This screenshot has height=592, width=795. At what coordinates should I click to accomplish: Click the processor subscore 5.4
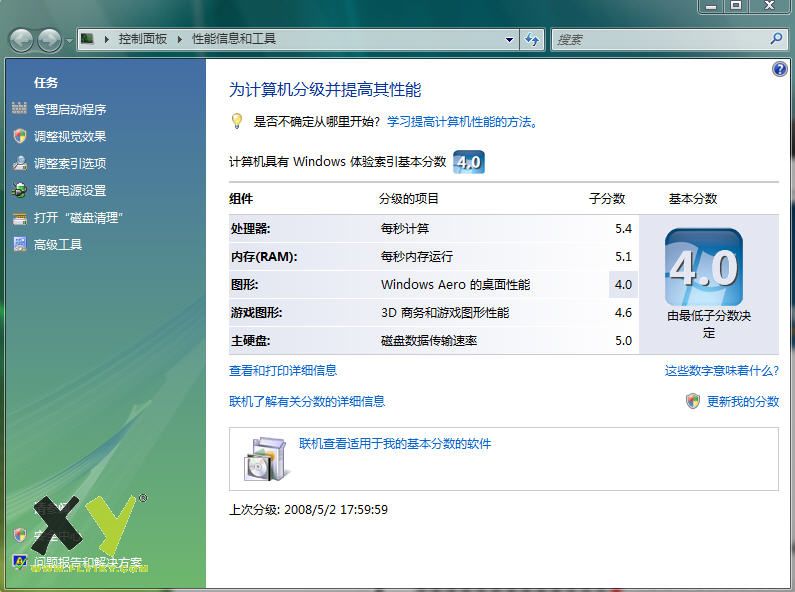(623, 229)
